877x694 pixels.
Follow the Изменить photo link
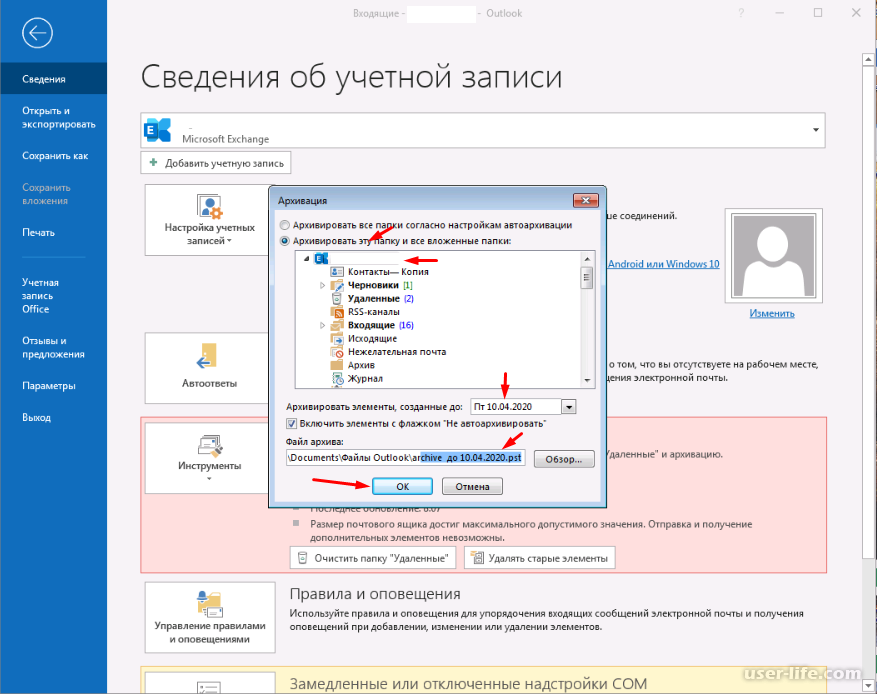[x=772, y=314]
